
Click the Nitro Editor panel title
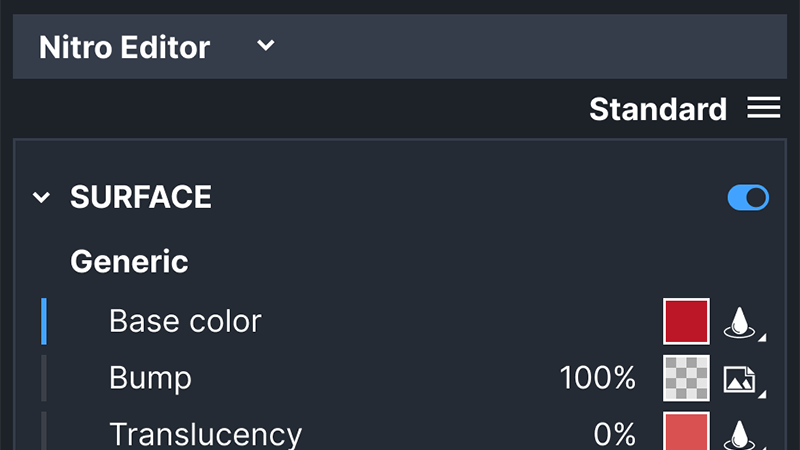click(124, 47)
